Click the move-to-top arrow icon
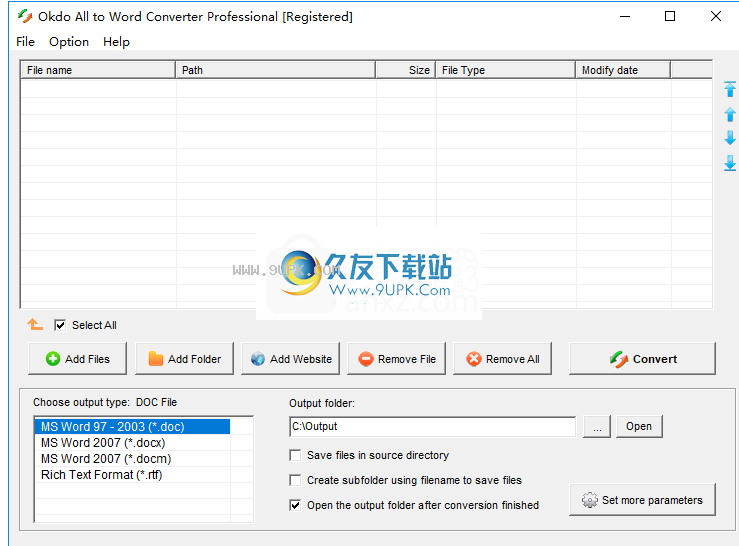This screenshot has width=739, height=546. coord(730,89)
